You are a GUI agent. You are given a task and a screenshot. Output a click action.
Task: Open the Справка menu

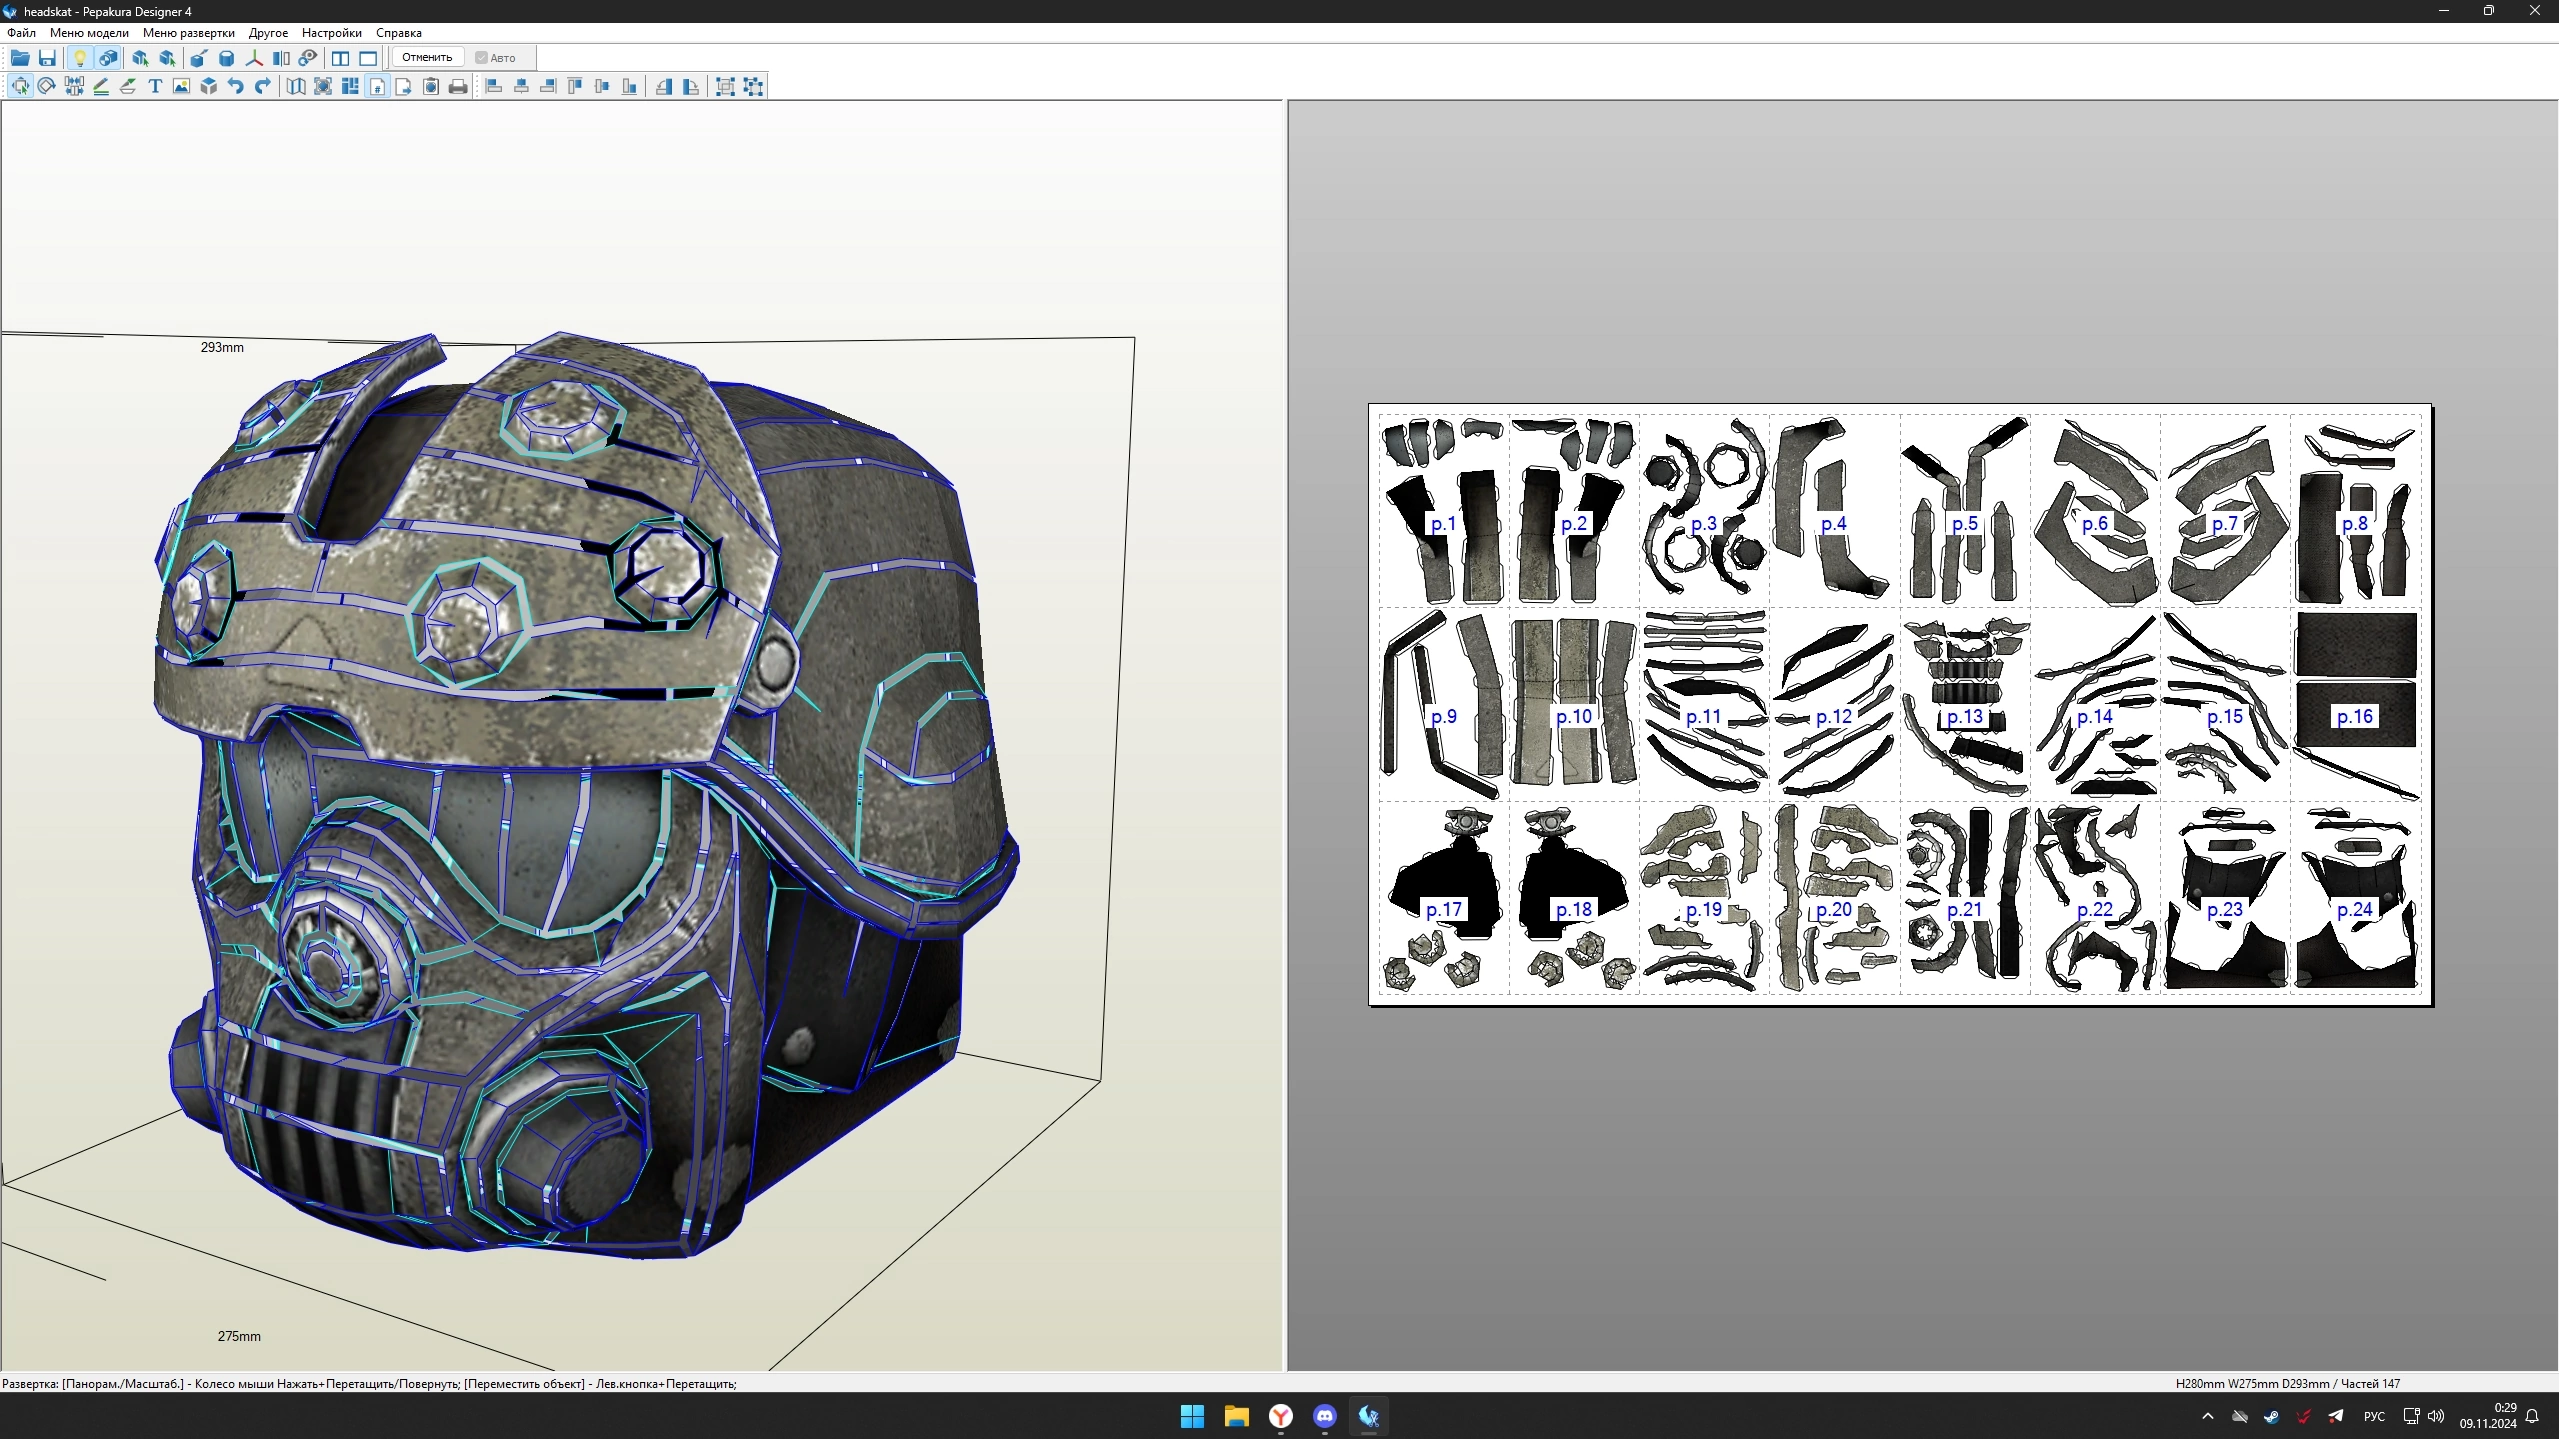399,33
